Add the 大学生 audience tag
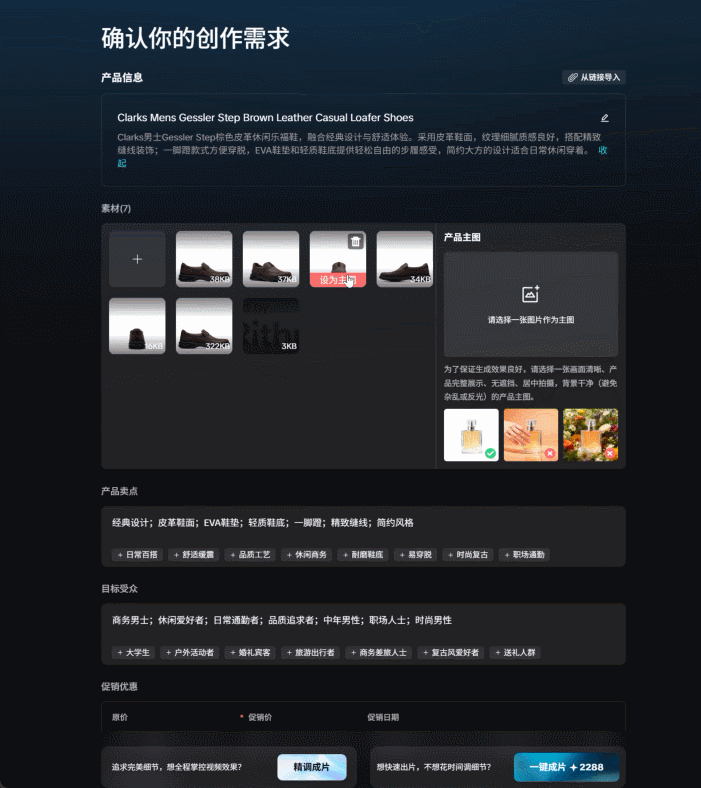The height and width of the screenshot is (788, 701). point(133,653)
